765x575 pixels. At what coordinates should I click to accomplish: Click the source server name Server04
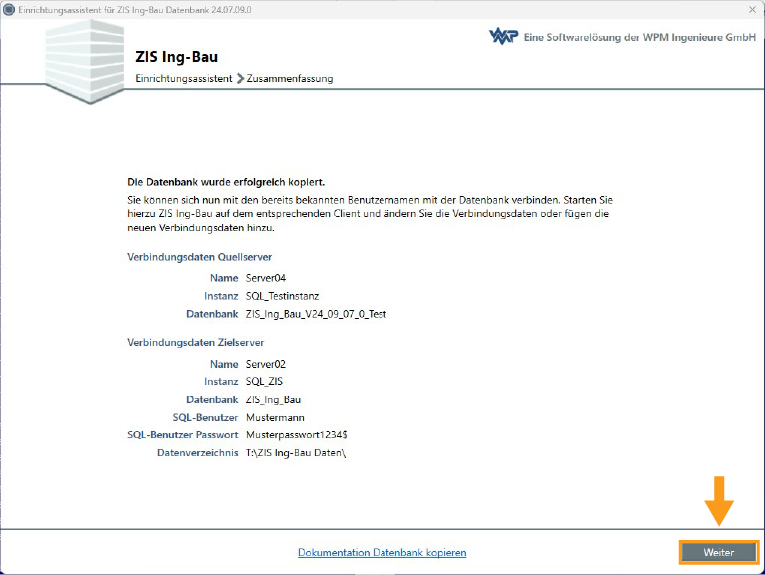coord(266,278)
